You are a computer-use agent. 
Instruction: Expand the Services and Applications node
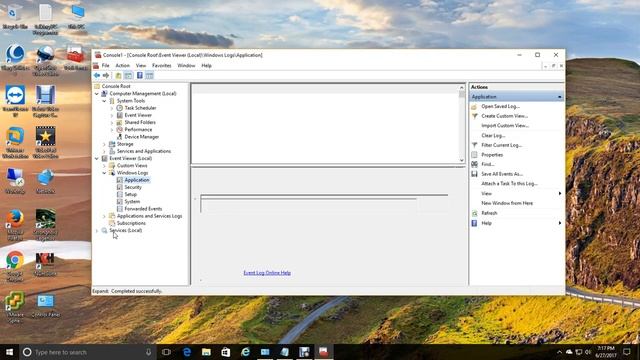click(104, 151)
